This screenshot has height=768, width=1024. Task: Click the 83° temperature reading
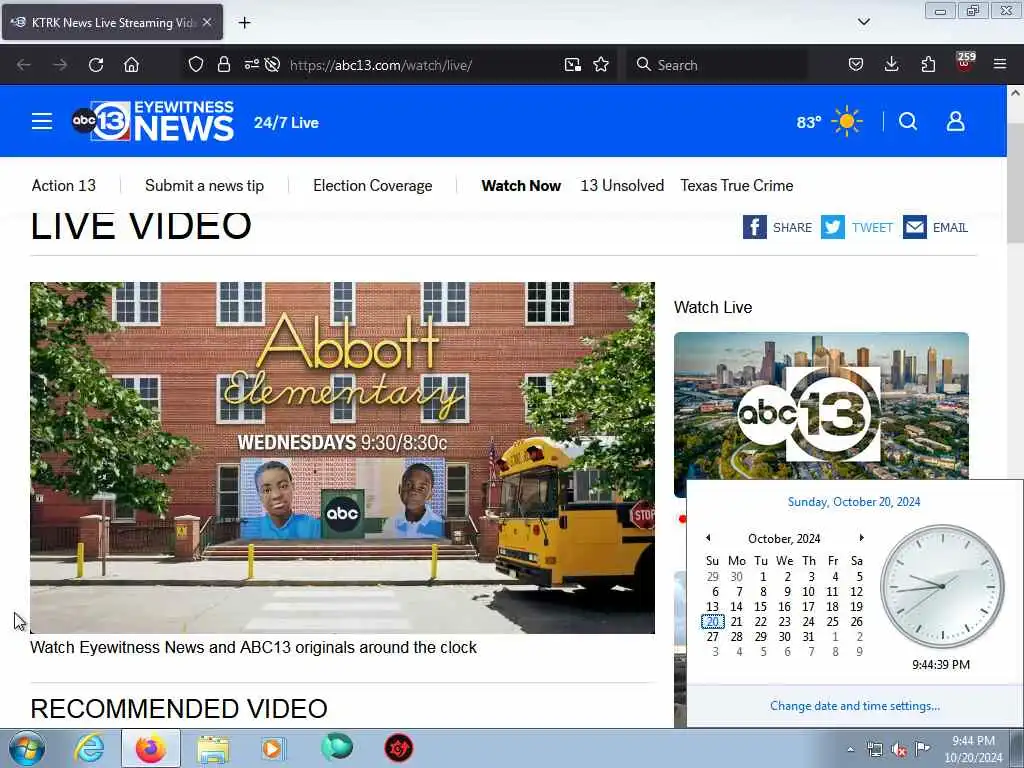[808, 122]
